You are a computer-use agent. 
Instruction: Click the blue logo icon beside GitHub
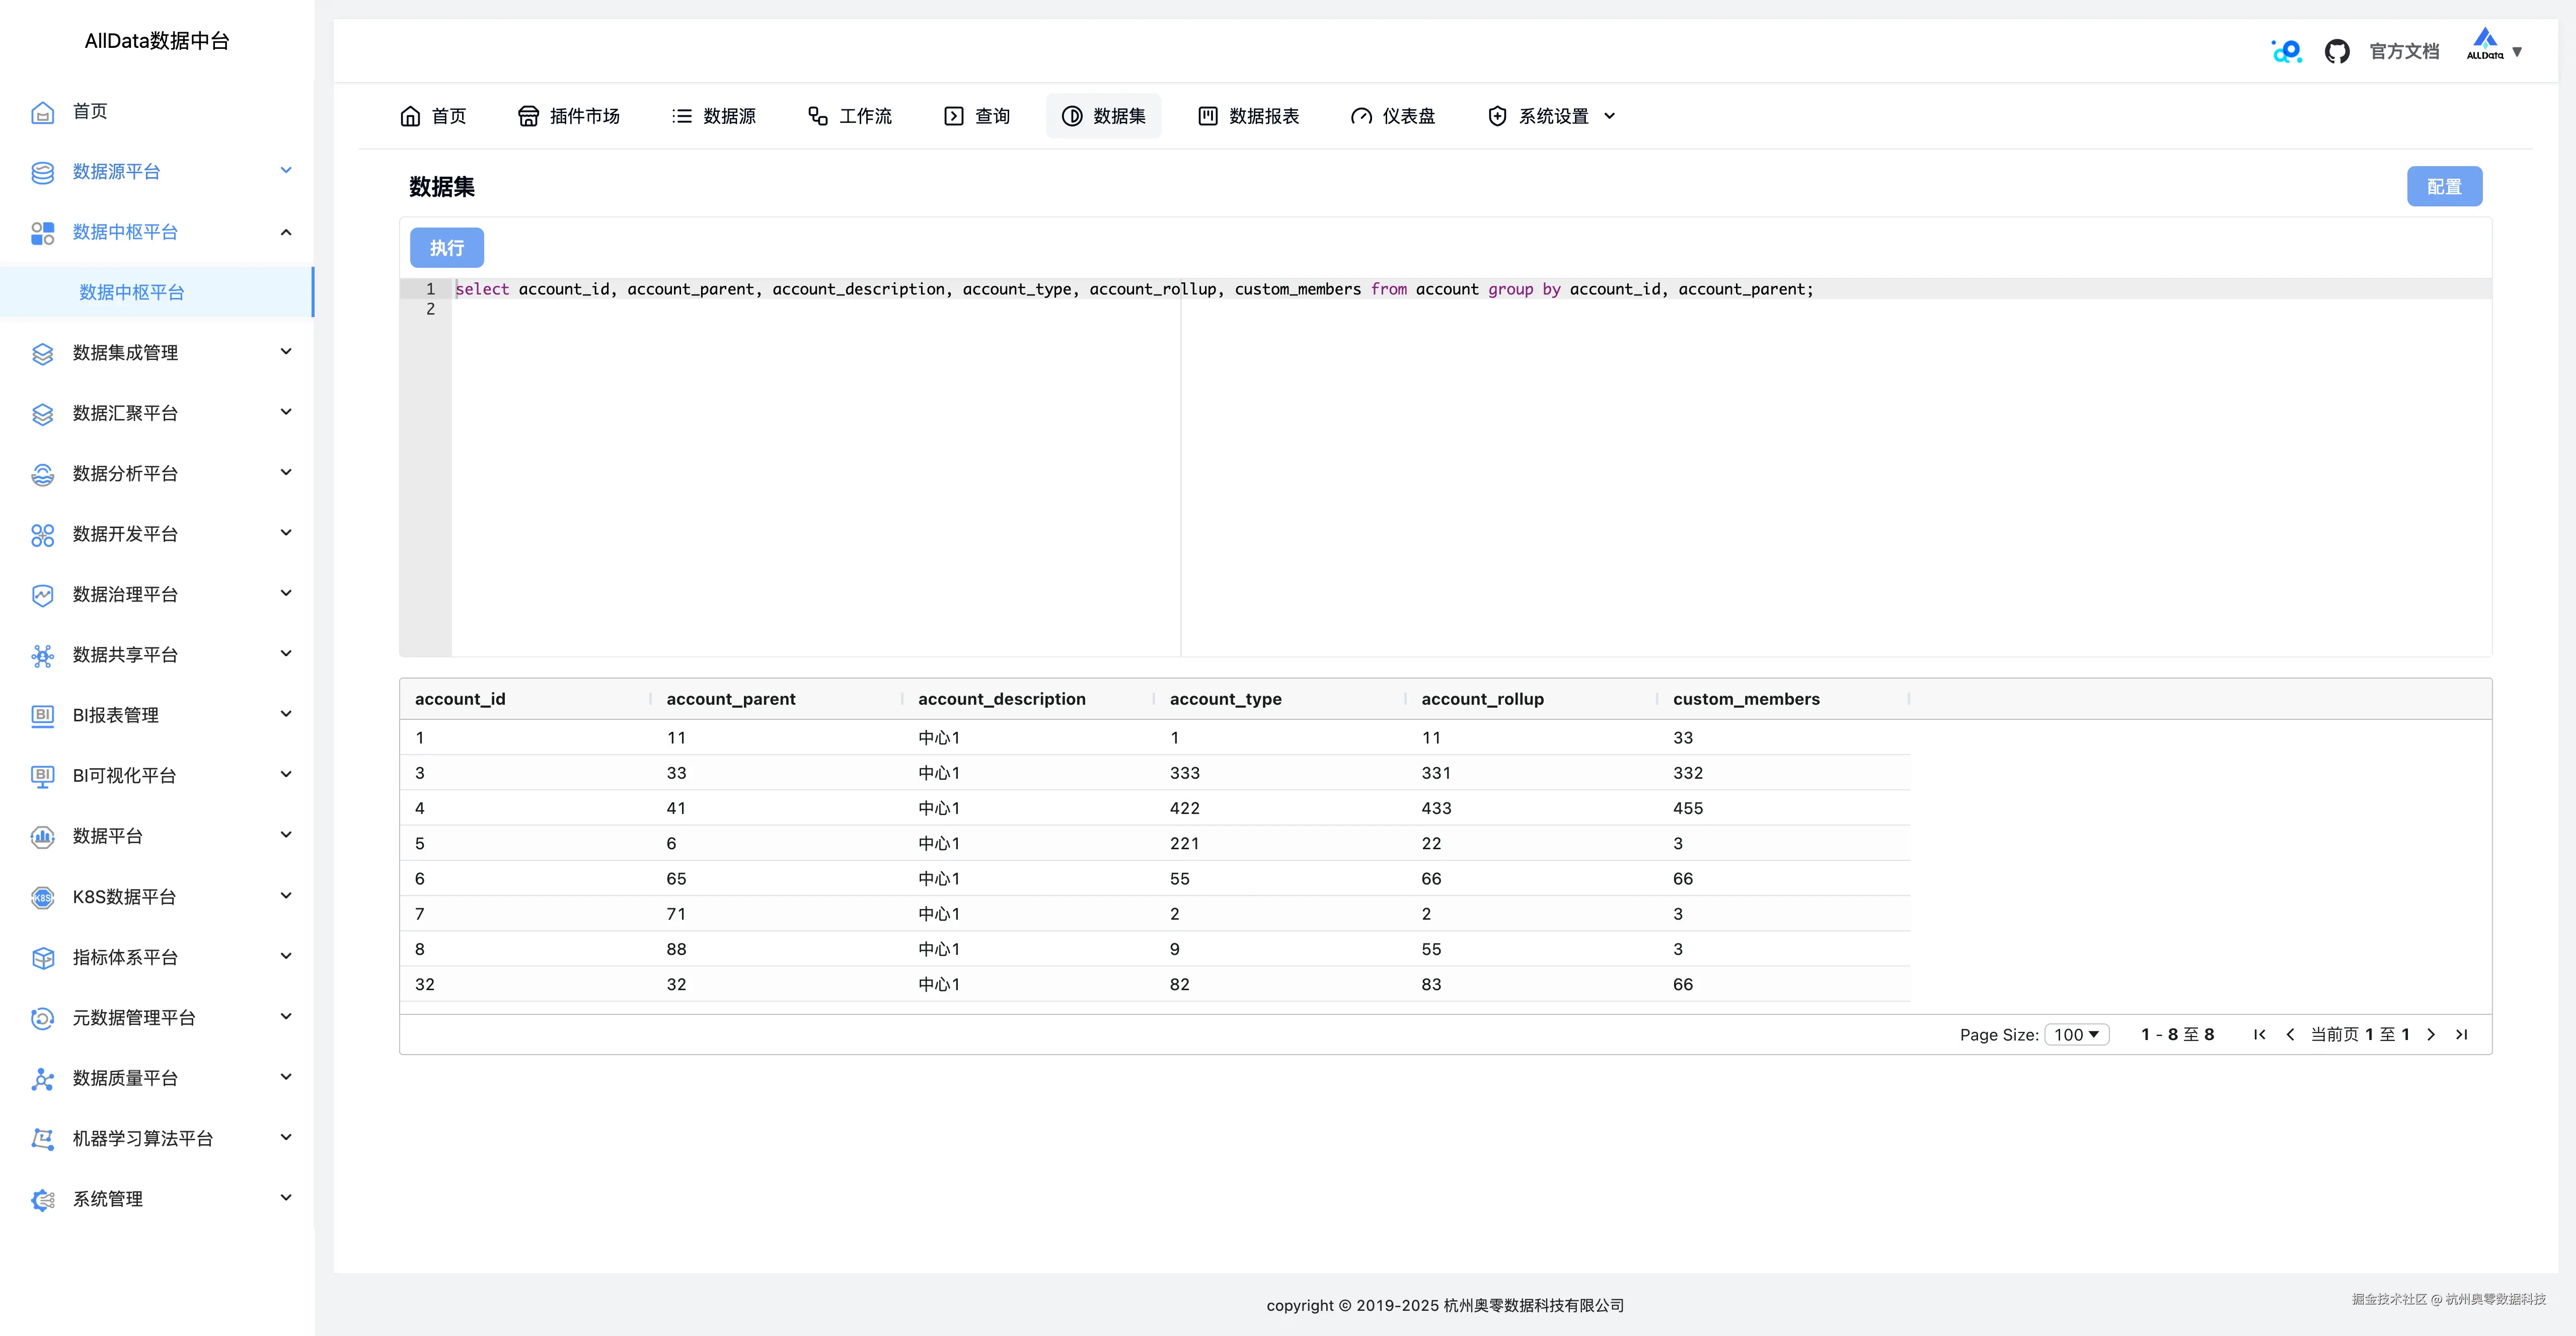pyautogui.click(x=2286, y=51)
